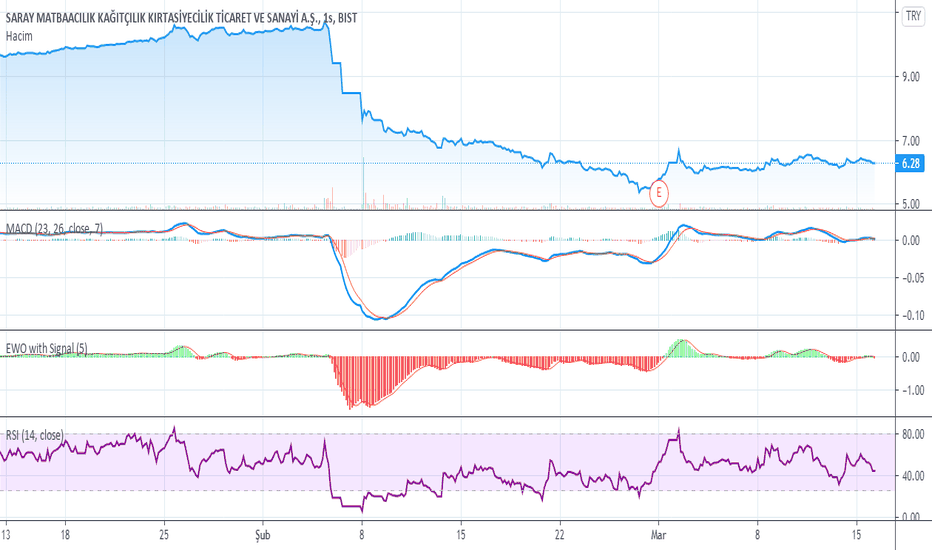Select the EWO with Signal (5) legend
The image size is (932, 550).
[x=46, y=348]
